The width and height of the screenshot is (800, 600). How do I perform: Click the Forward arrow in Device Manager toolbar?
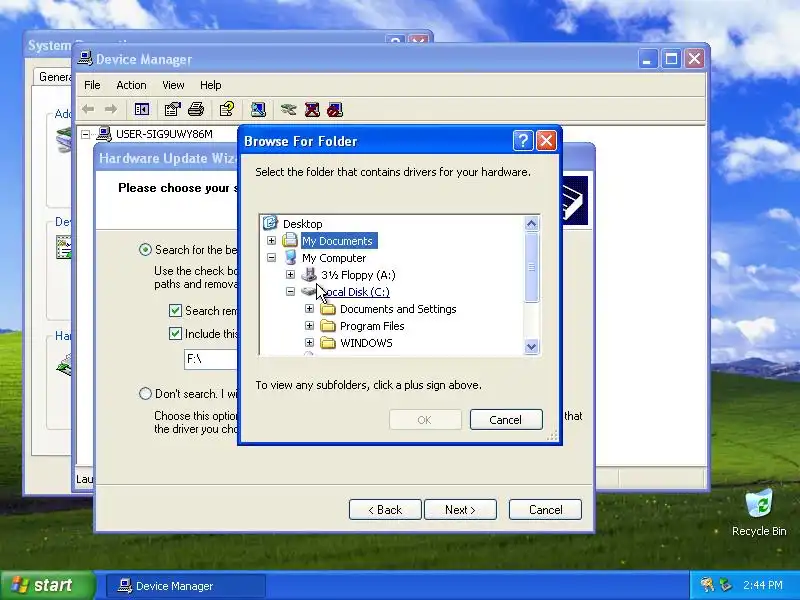pyautogui.click(x=111, y=109)
